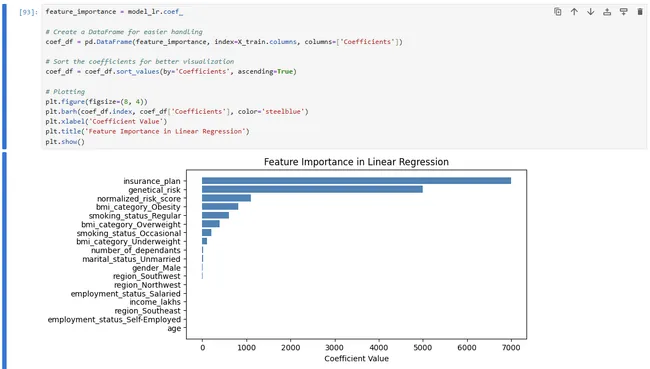Viewport: 650px width, 369px height.
Task: Select the cell prompt [93]
Action: coord(28,12)
